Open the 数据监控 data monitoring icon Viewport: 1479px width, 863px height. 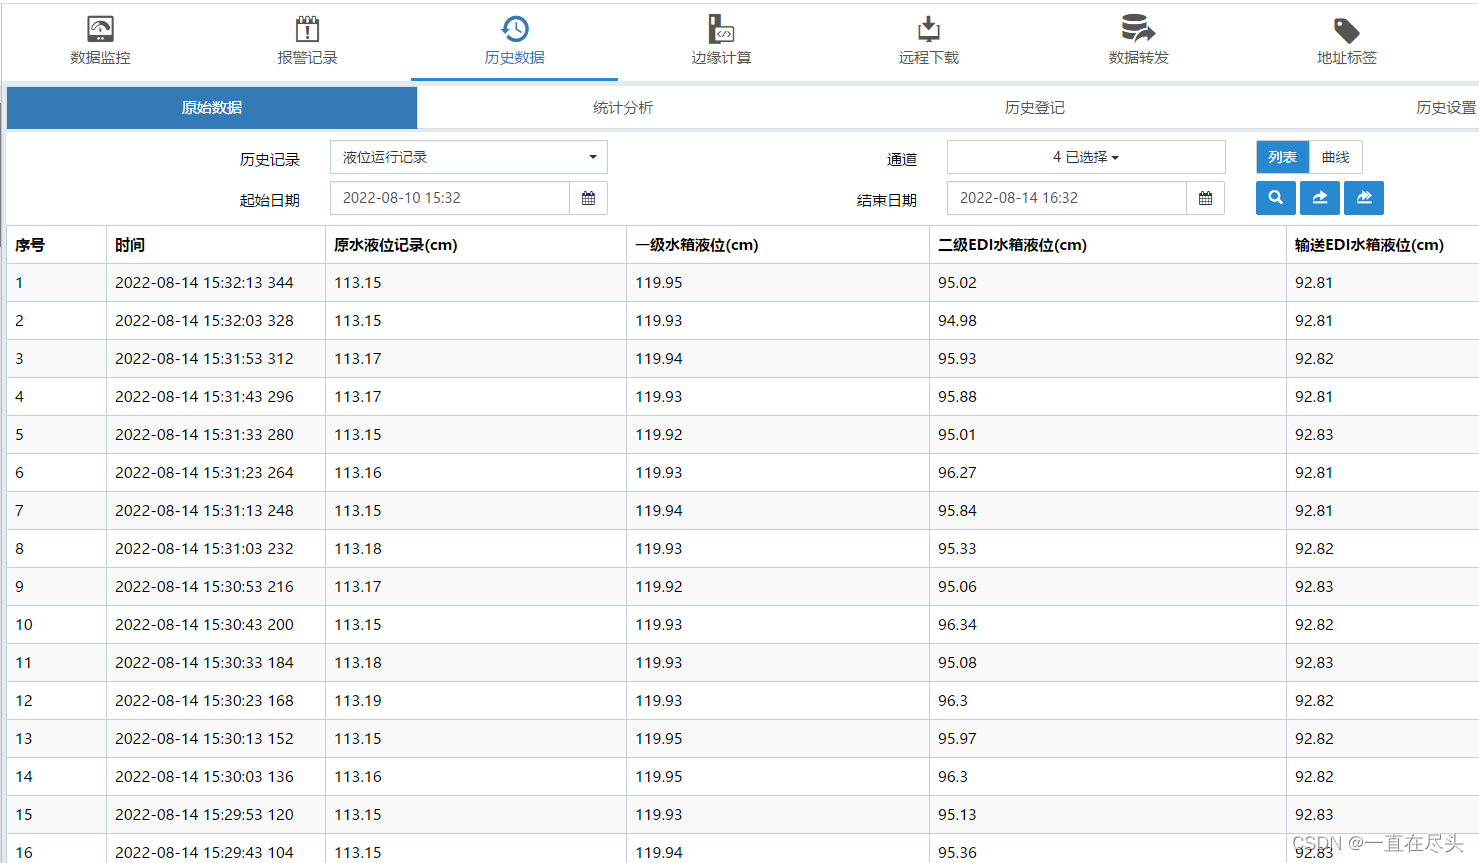tap(100, 29)
